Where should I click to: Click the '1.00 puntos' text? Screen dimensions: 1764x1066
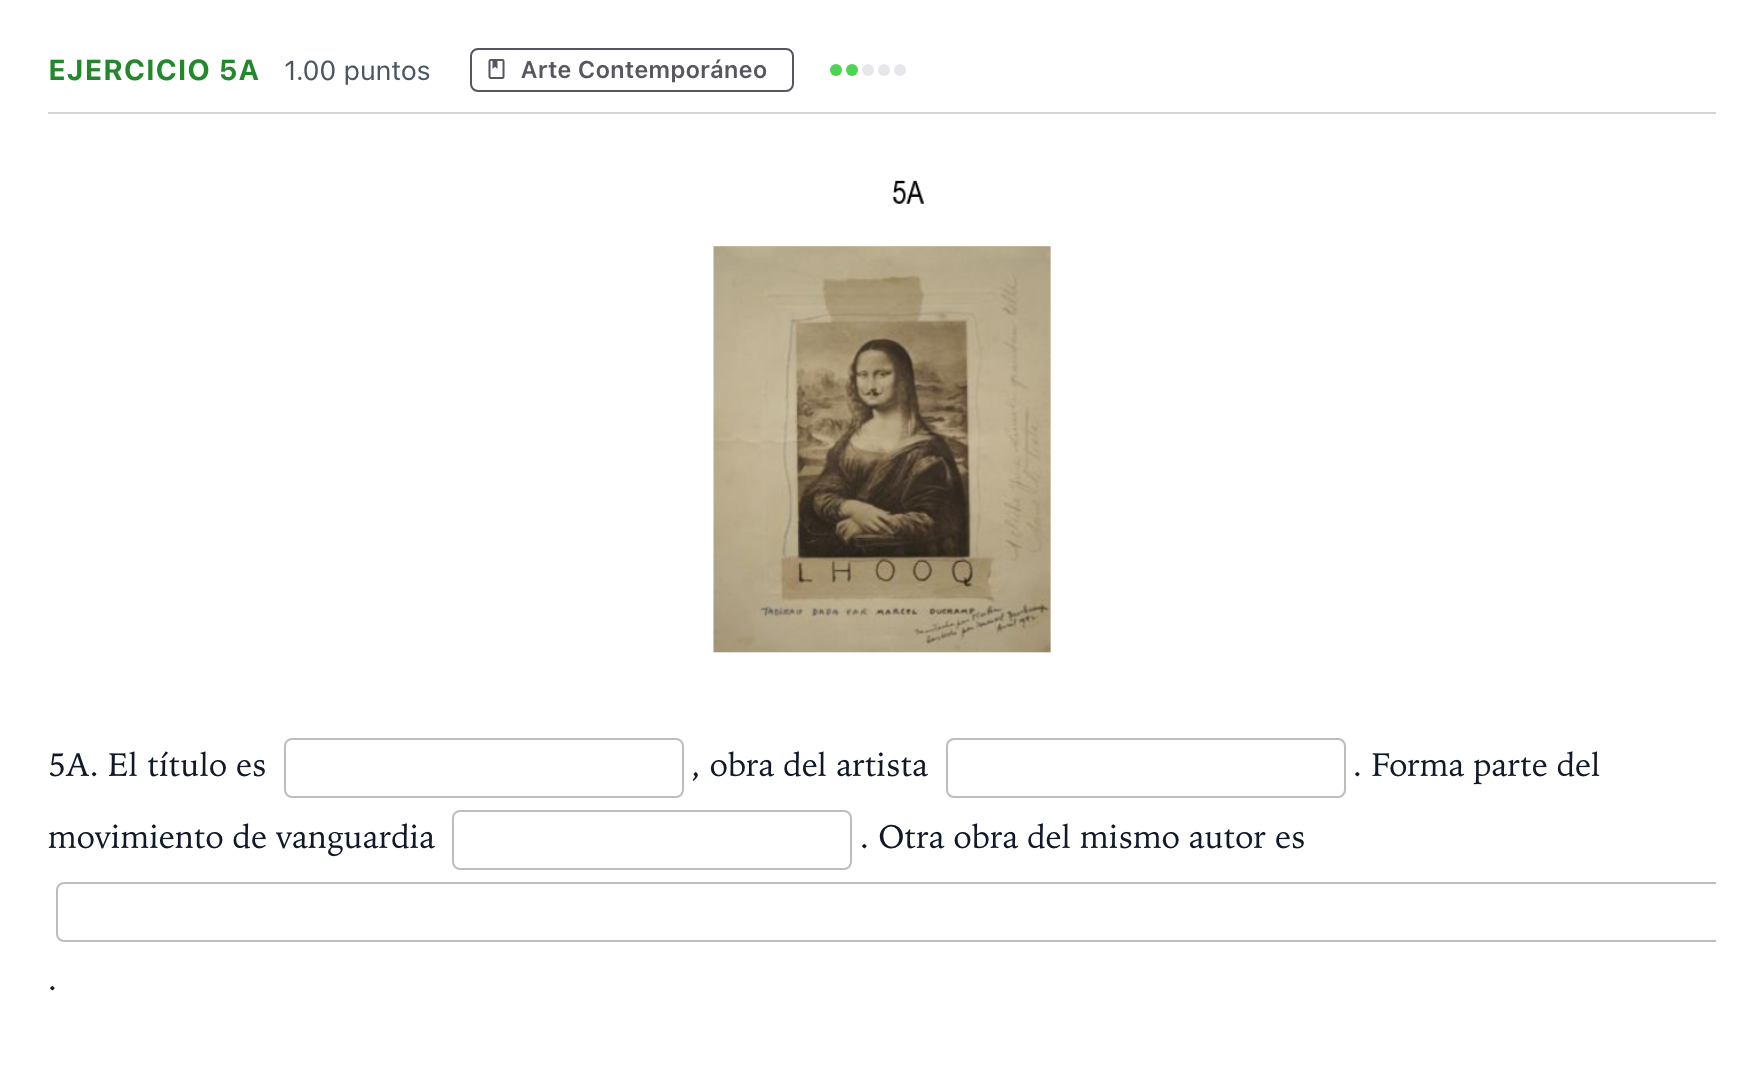tap(357, 71)
